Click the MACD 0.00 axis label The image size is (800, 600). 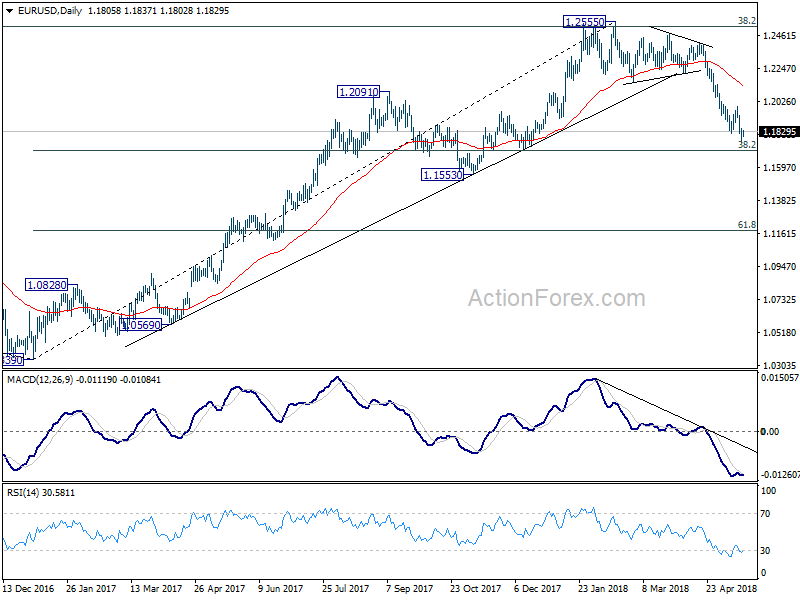769,432
